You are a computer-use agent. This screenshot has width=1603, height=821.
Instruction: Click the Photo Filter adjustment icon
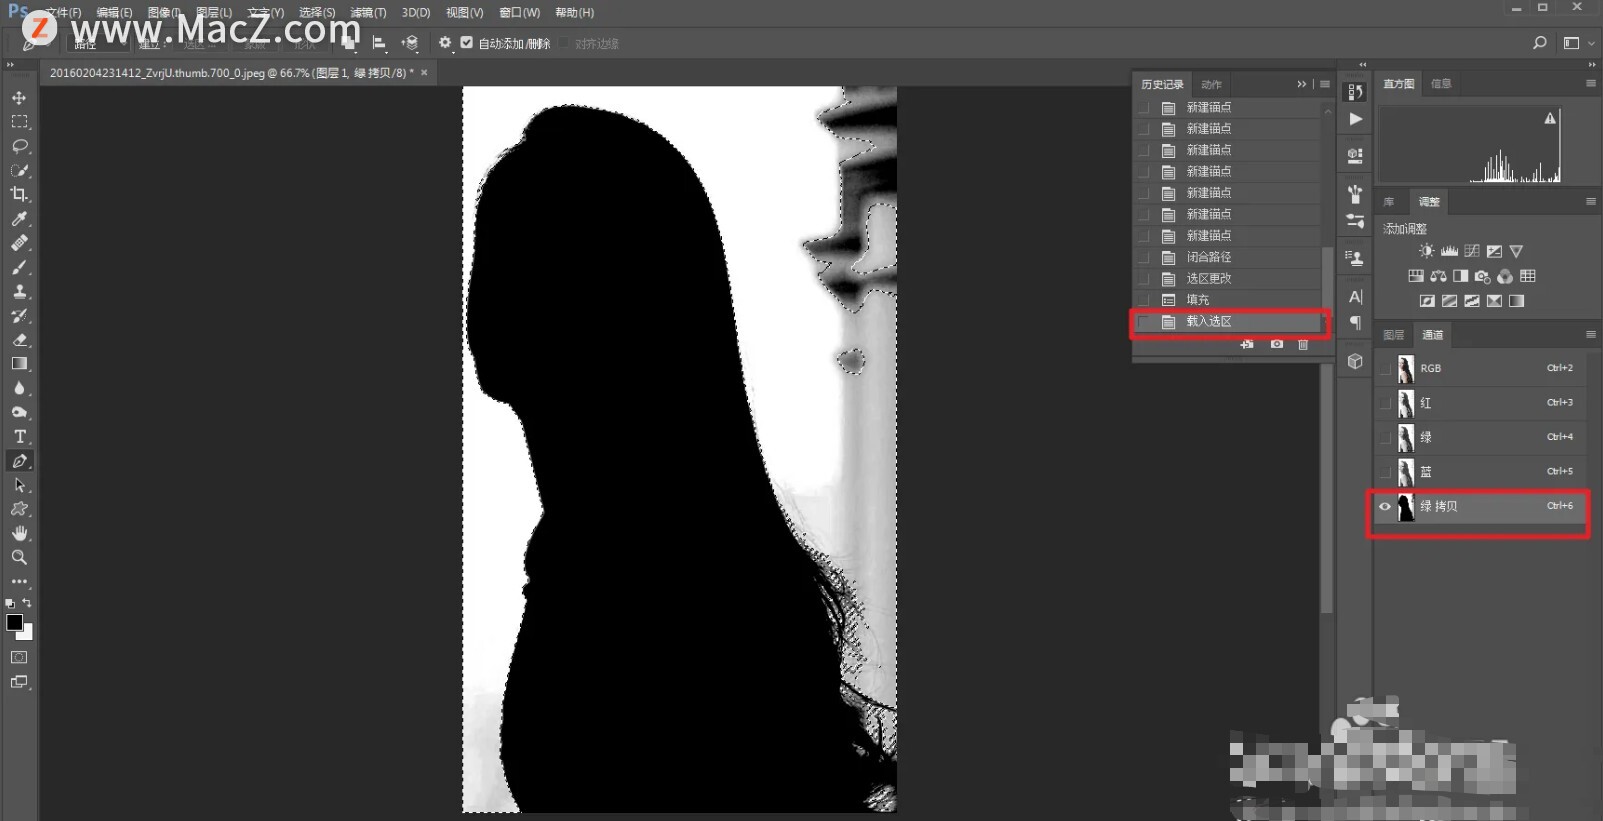click(x=1482, y=276)
